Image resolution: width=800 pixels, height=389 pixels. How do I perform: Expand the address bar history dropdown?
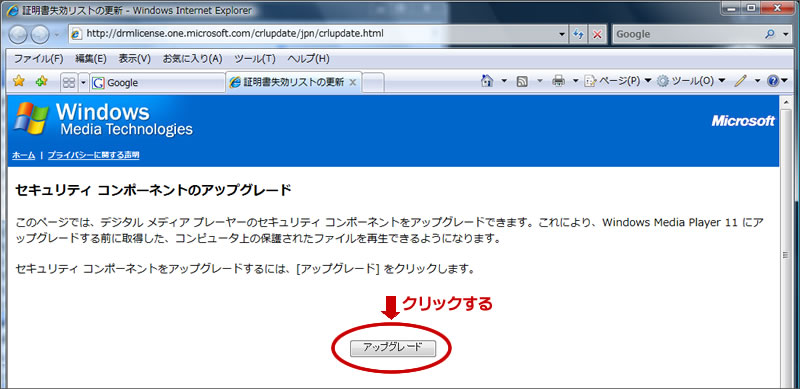562,34
